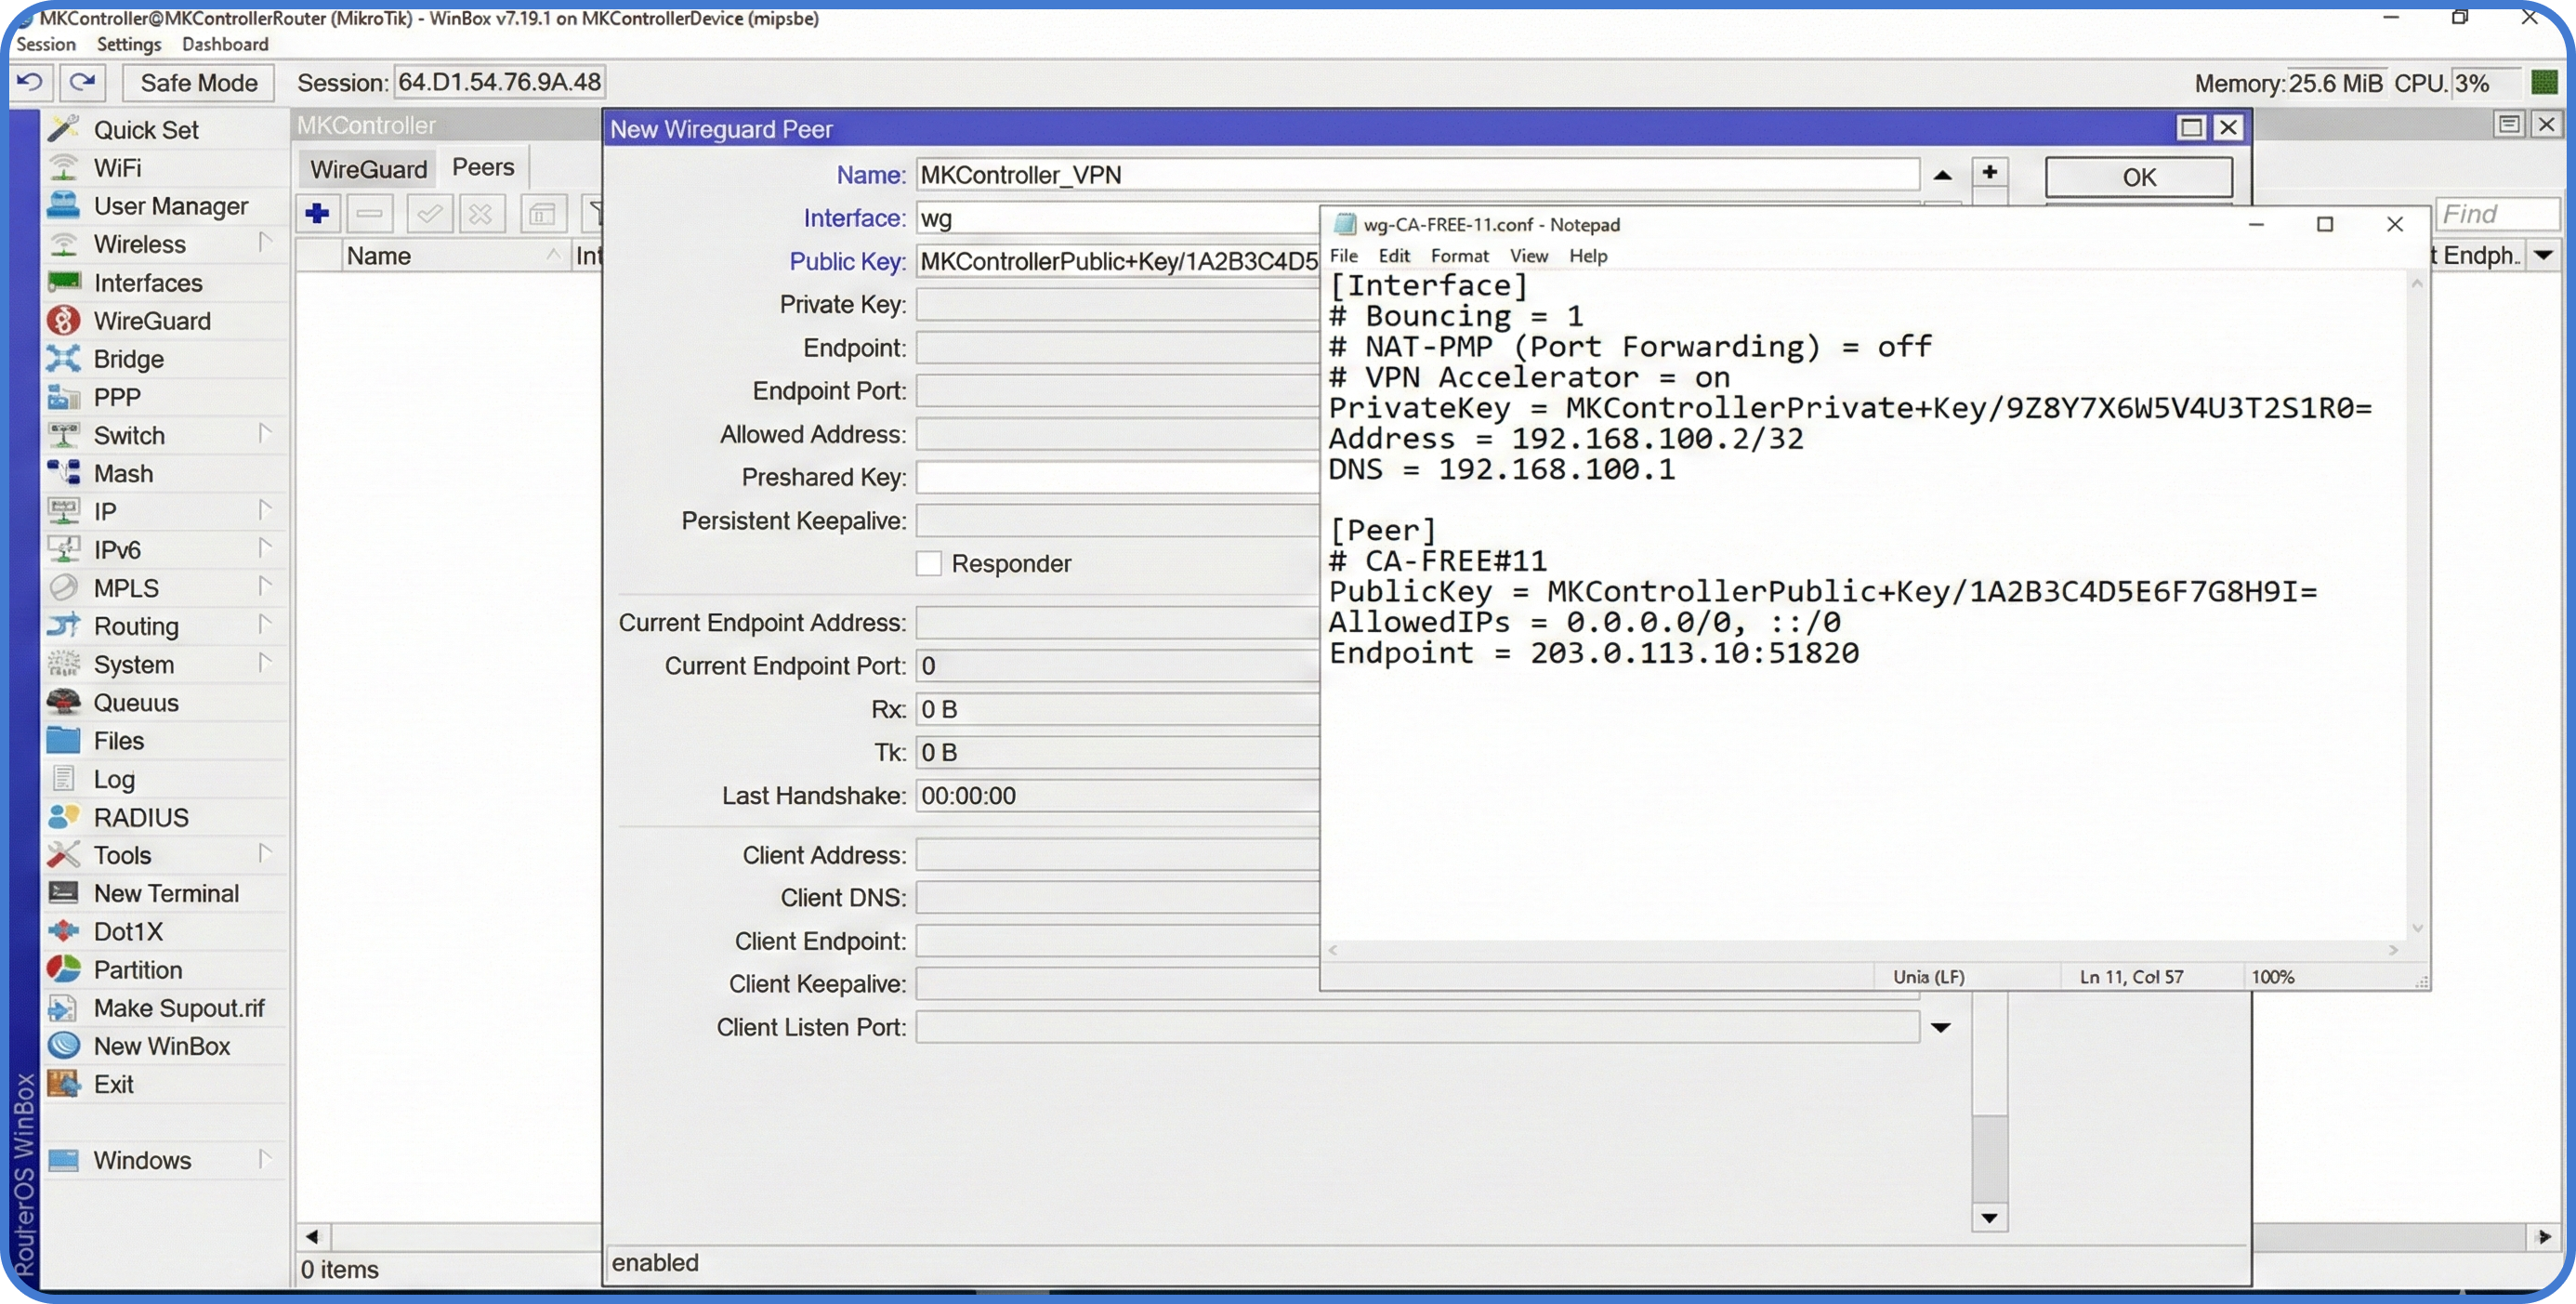Image resolution: width=2576 pixels, height=1304 pixels.
Task: Switch to the Peers tab
Action: point(482,166)
